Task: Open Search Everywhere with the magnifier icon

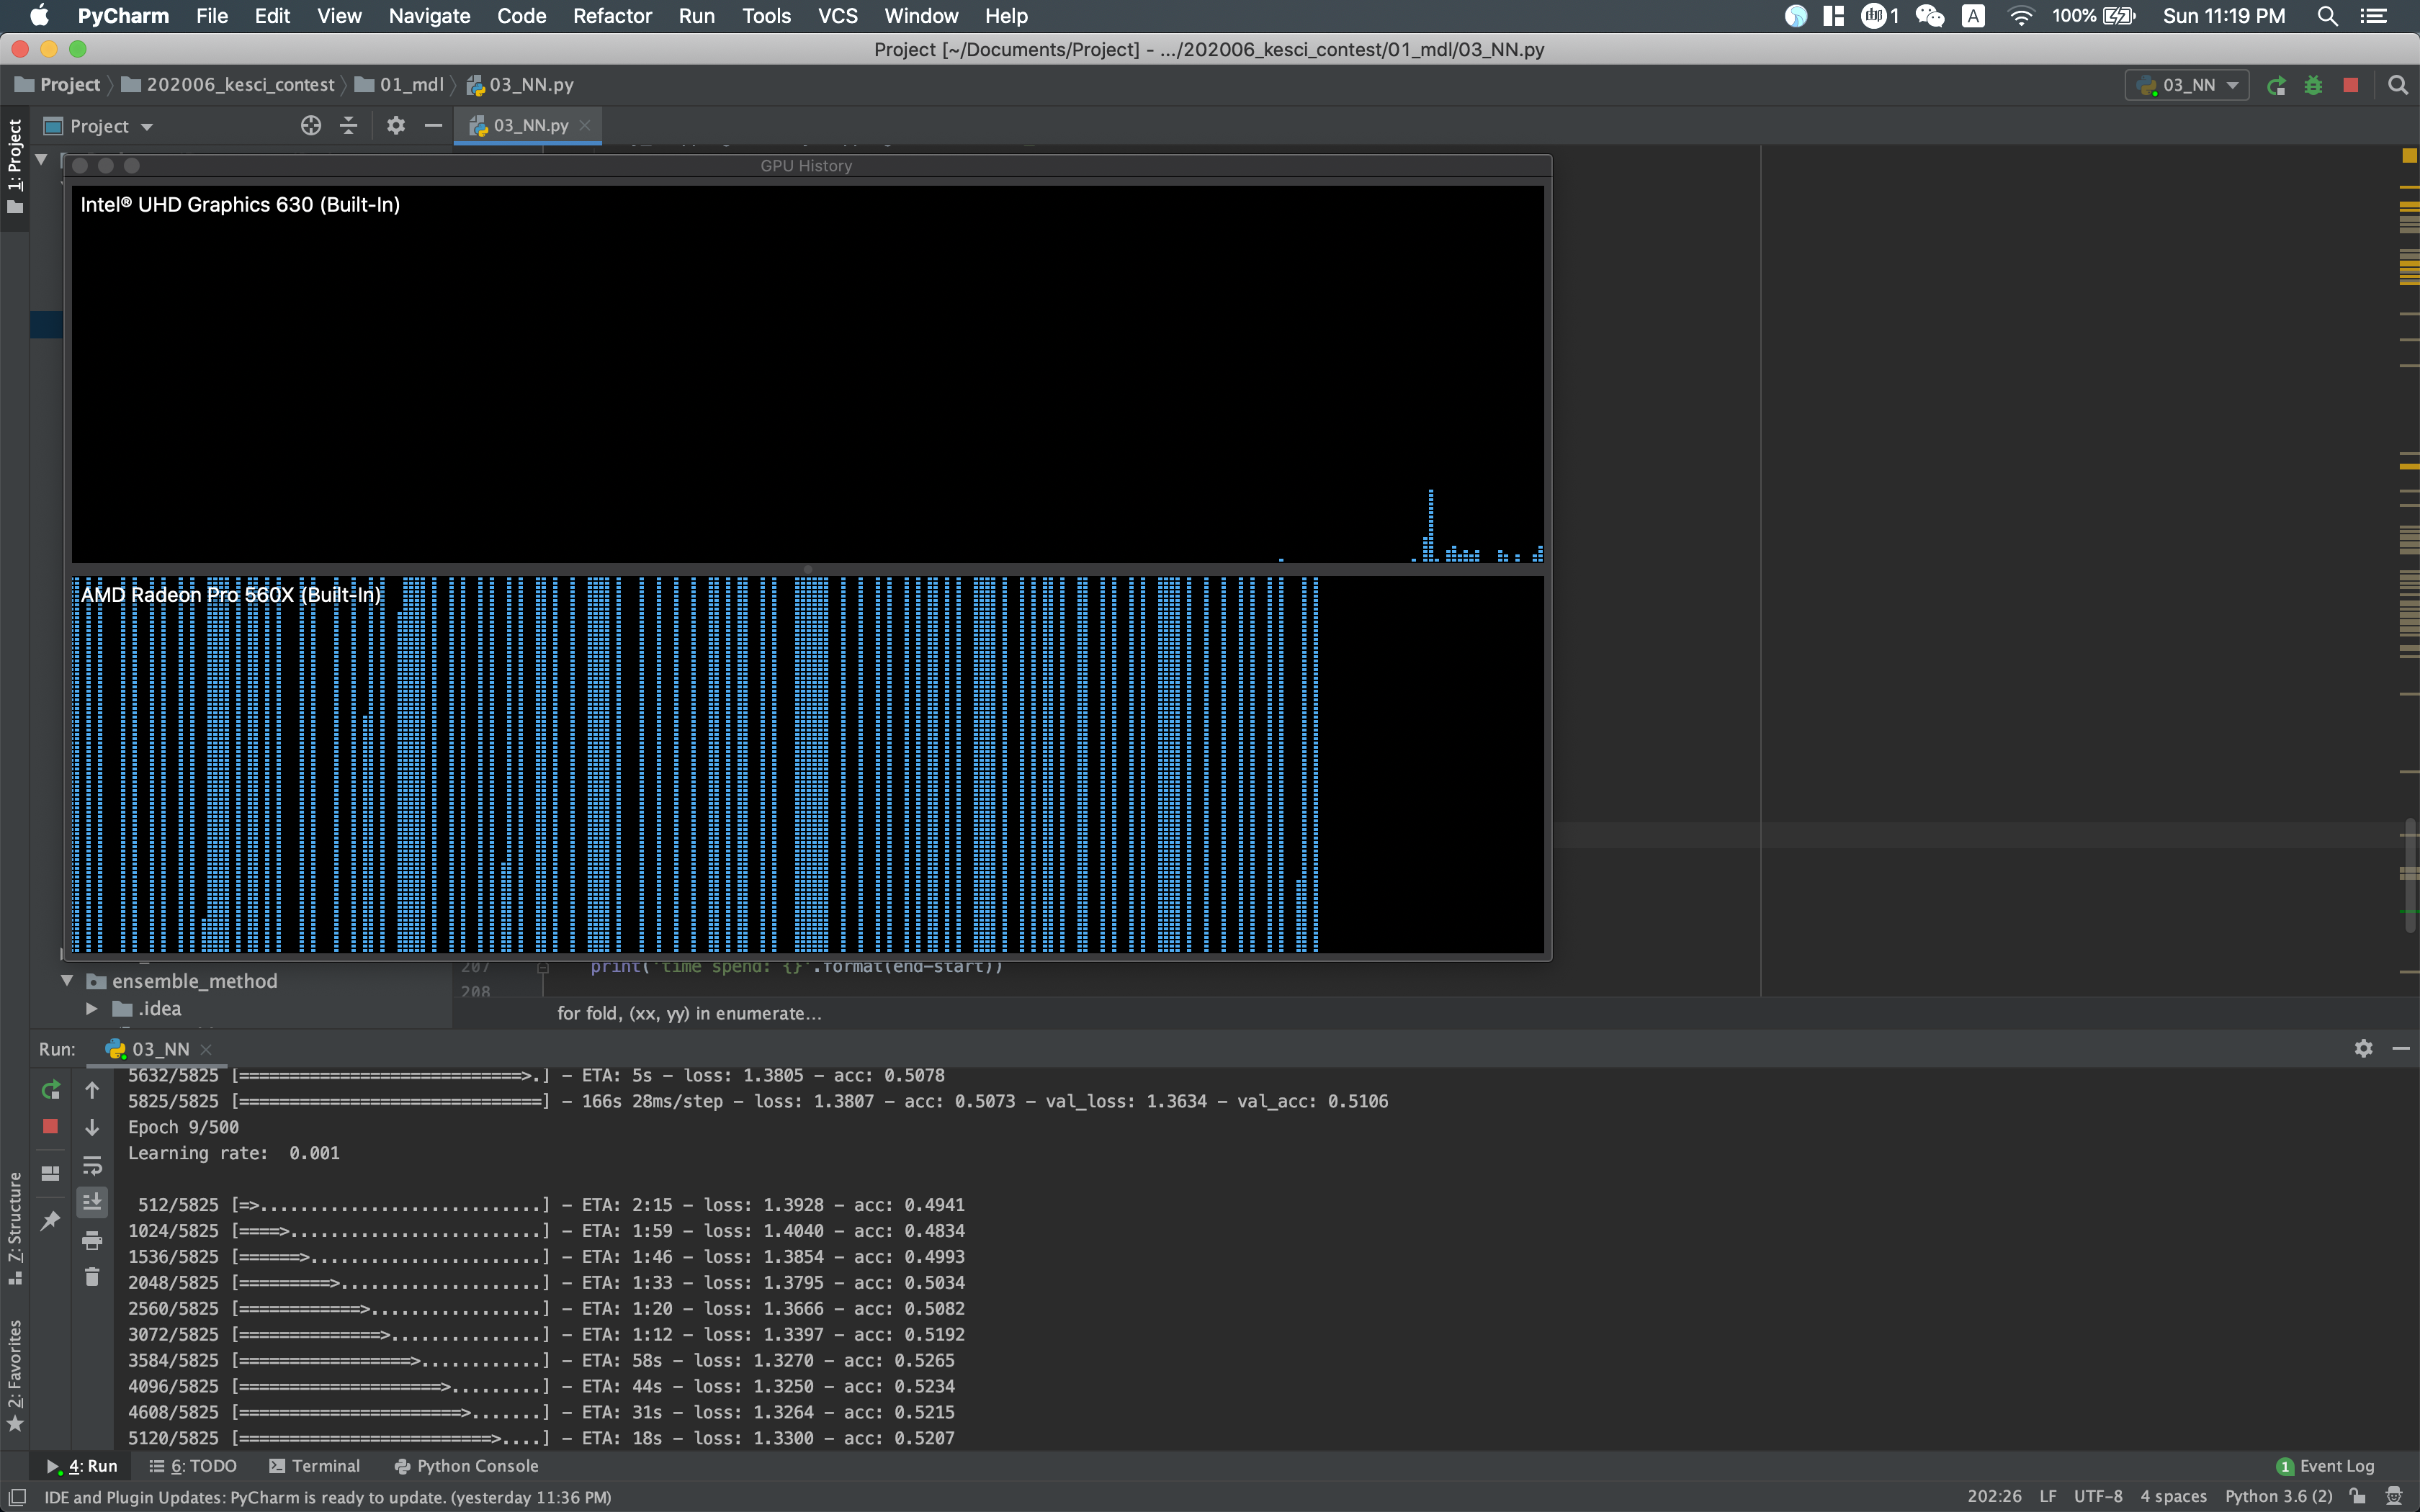Action: [2398, 85]
